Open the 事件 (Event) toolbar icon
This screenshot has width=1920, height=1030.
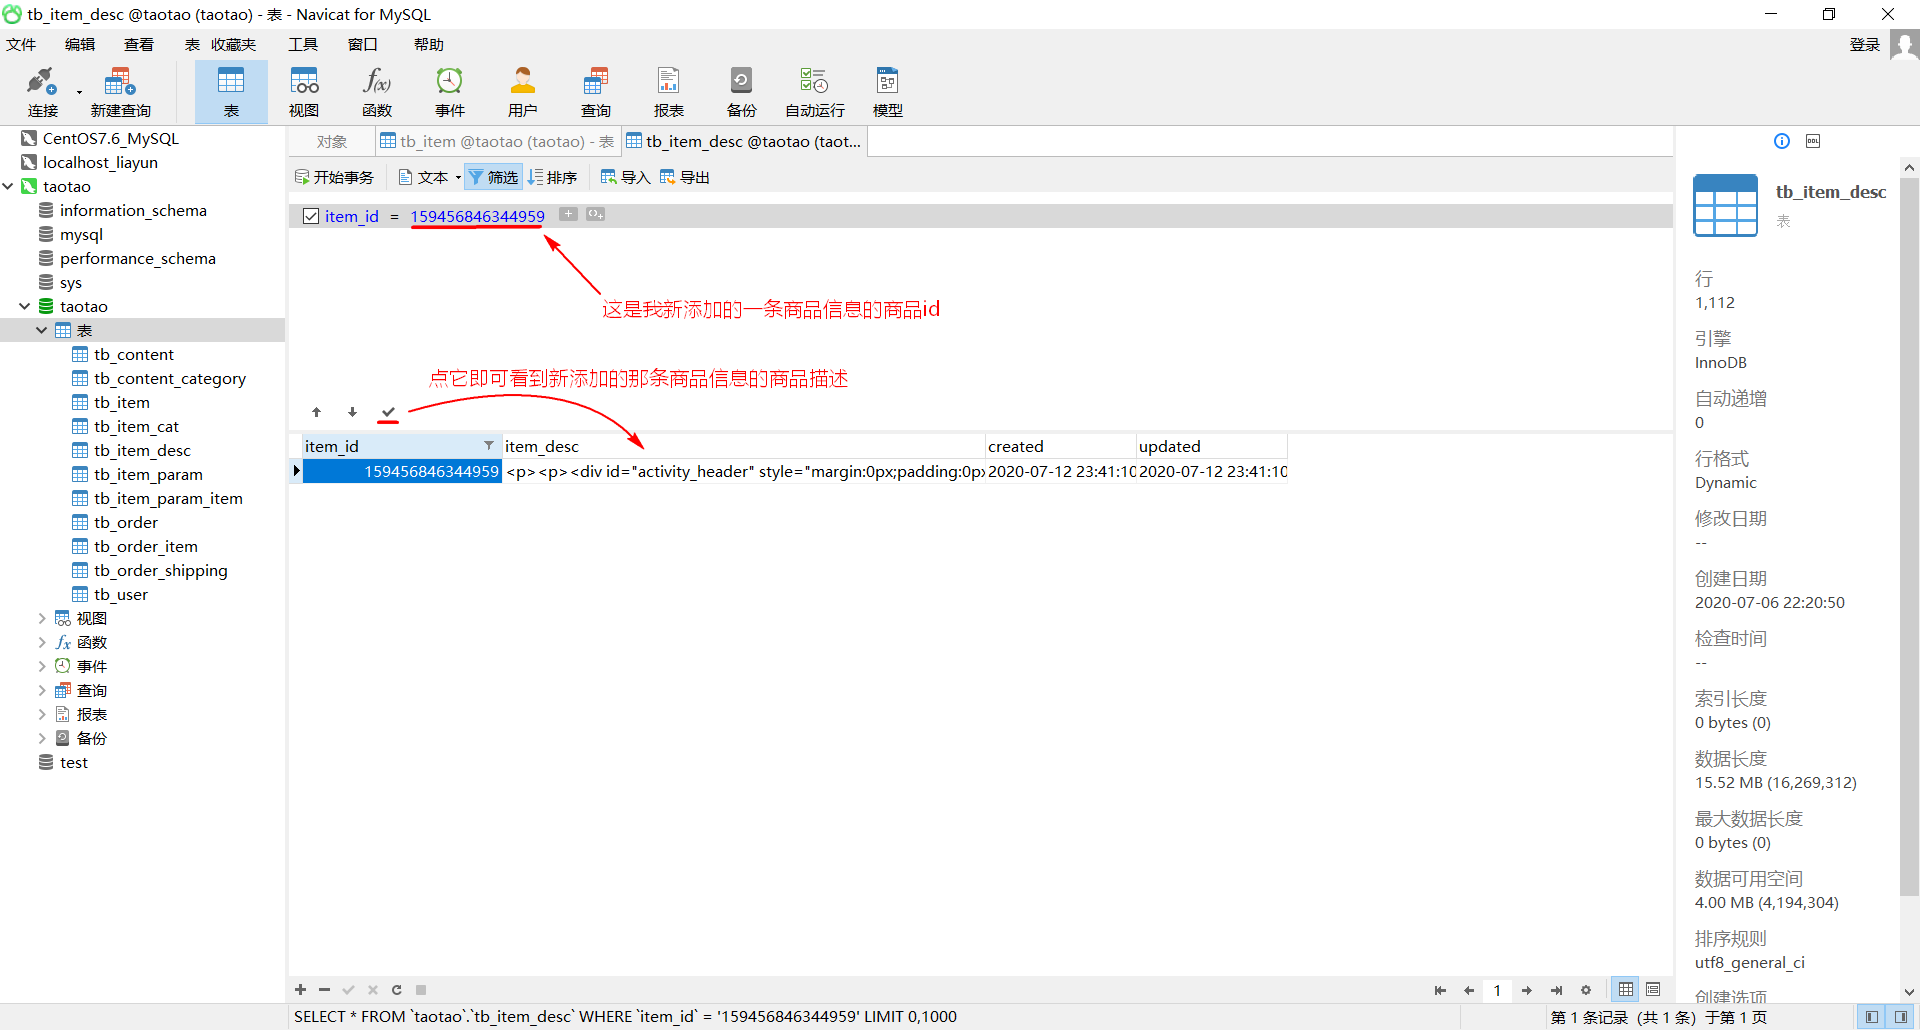coord(450,92)
